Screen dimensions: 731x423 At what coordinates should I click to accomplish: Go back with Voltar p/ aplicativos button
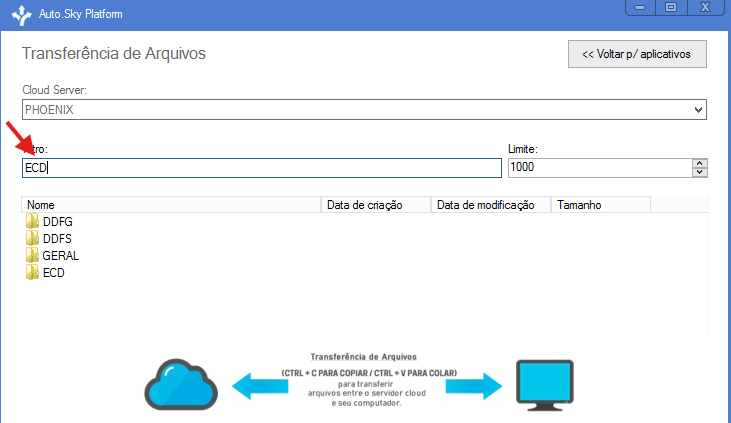637,54
